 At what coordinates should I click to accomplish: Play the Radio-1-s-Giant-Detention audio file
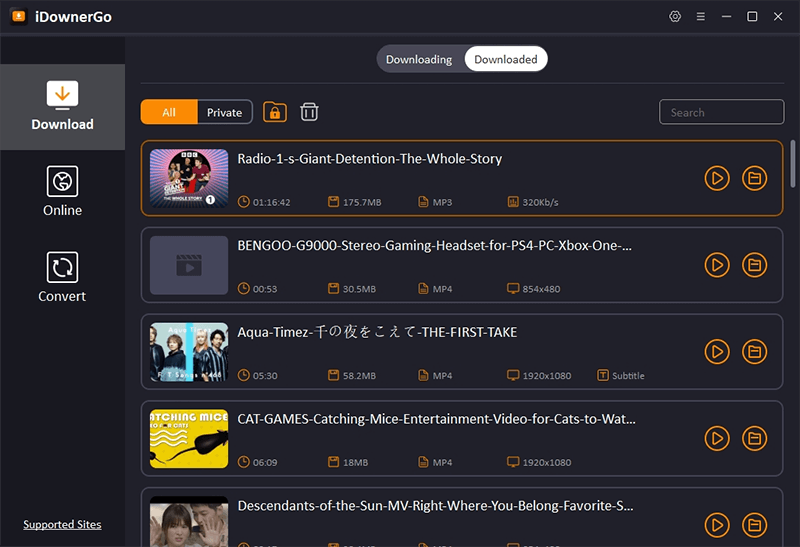coord(717,178)
